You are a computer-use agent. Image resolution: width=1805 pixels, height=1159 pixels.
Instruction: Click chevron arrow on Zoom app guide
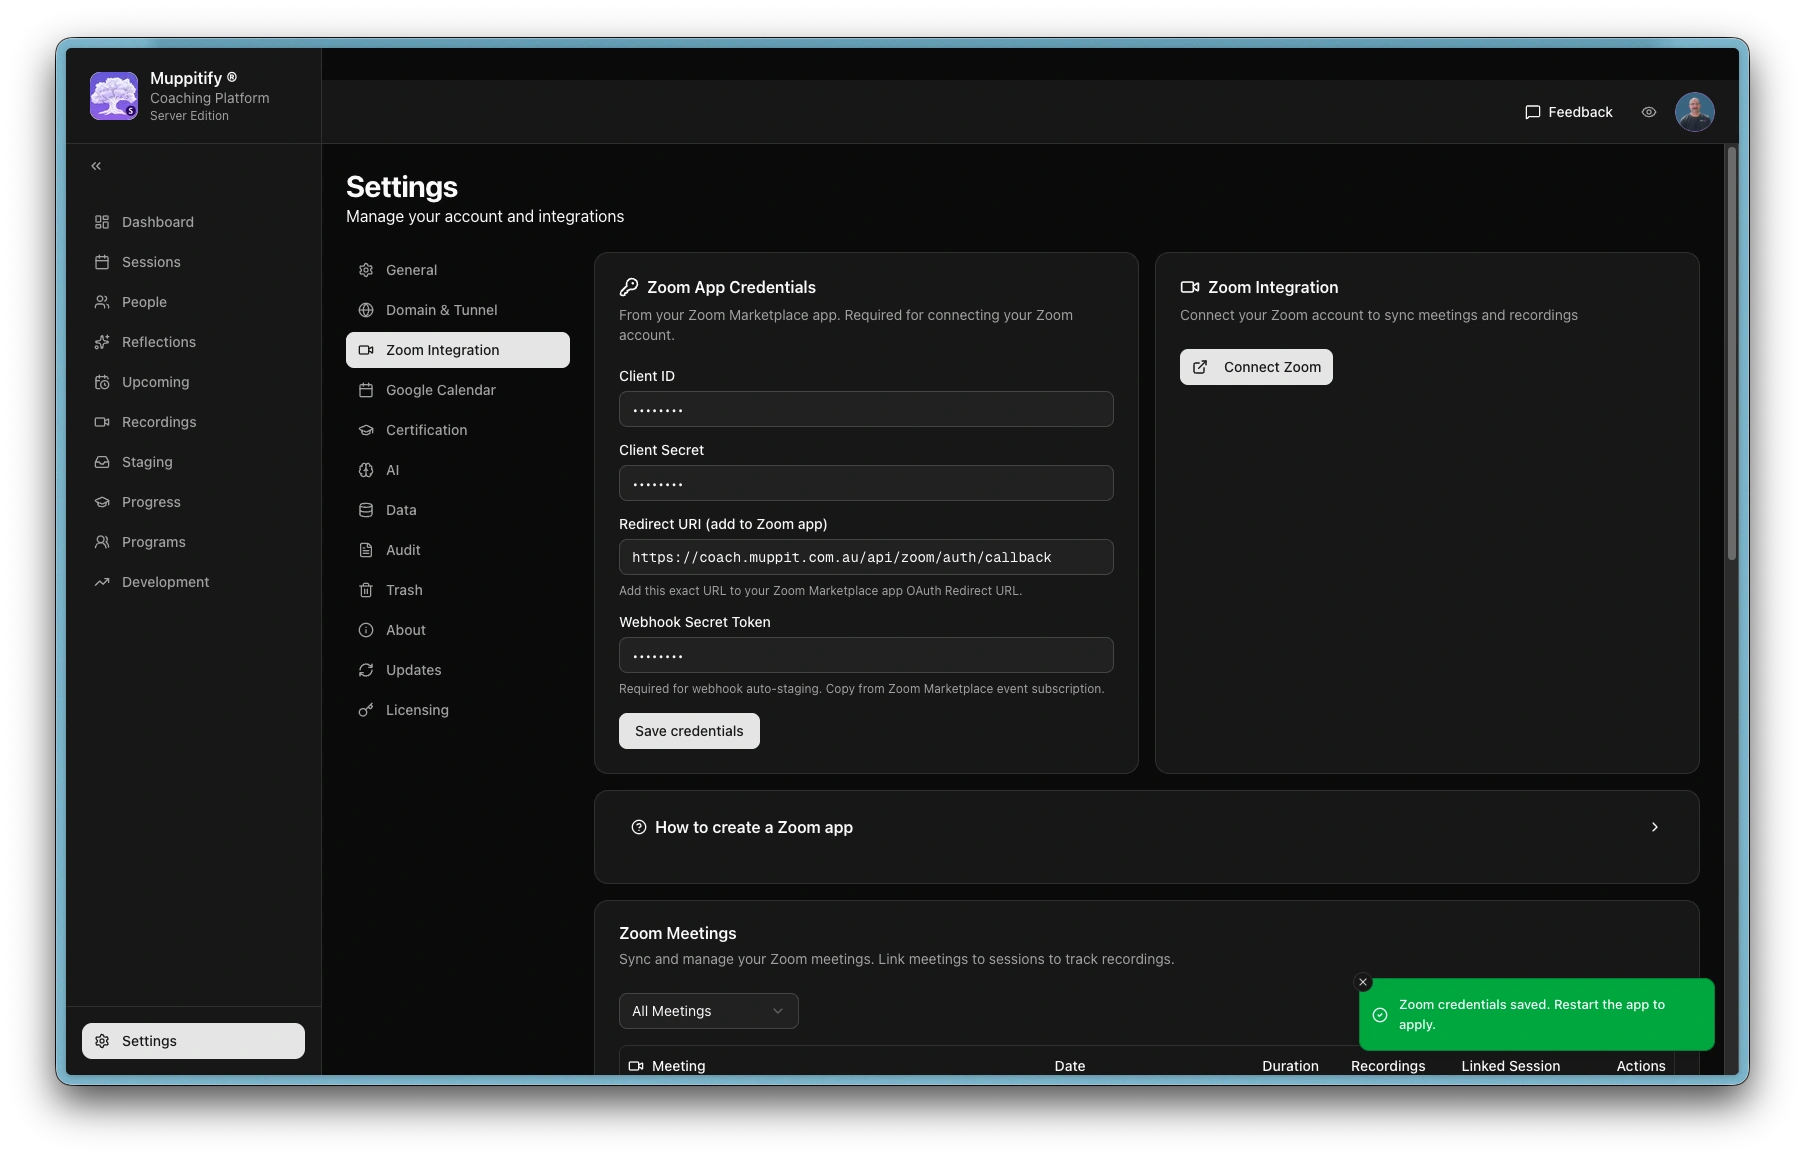pyautogui.click(x=1655, y=827)
